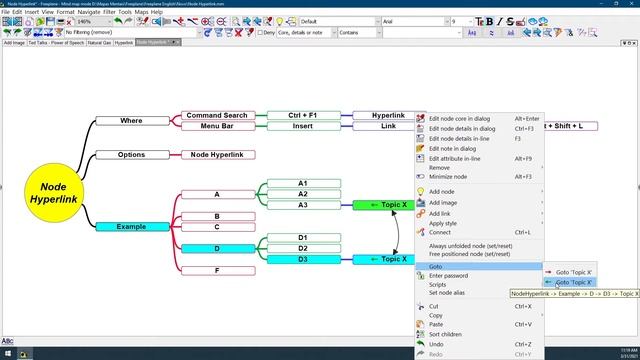Click the Freeplane icon in the taskbar
This screenshot has width=640, height=360.
(24, 354)
